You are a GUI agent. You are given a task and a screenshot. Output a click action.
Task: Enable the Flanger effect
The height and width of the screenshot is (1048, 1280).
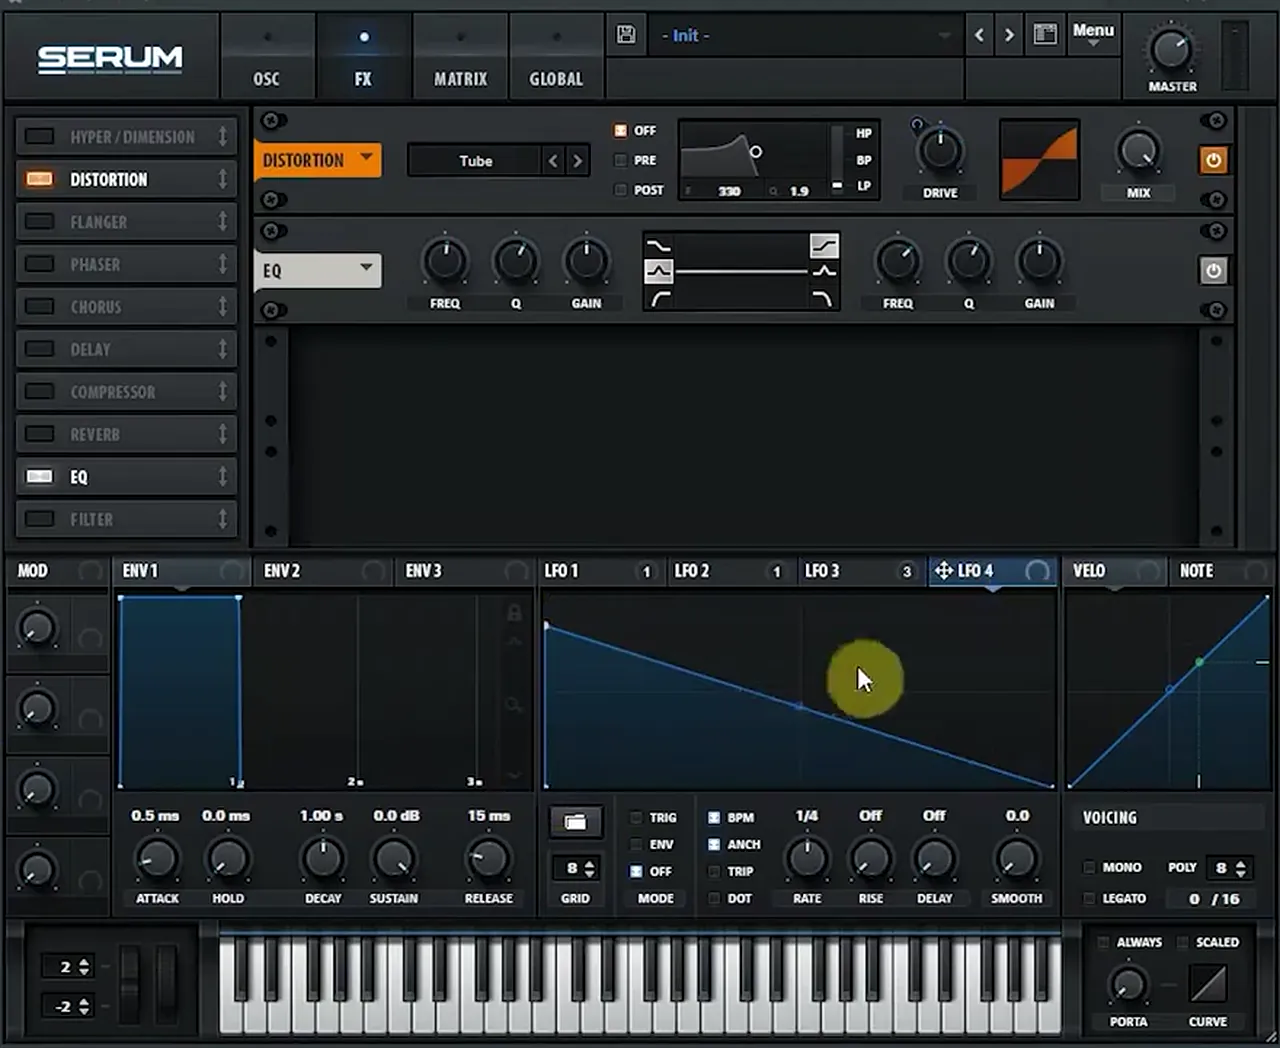pyautogui.click(x=39, y=221)
